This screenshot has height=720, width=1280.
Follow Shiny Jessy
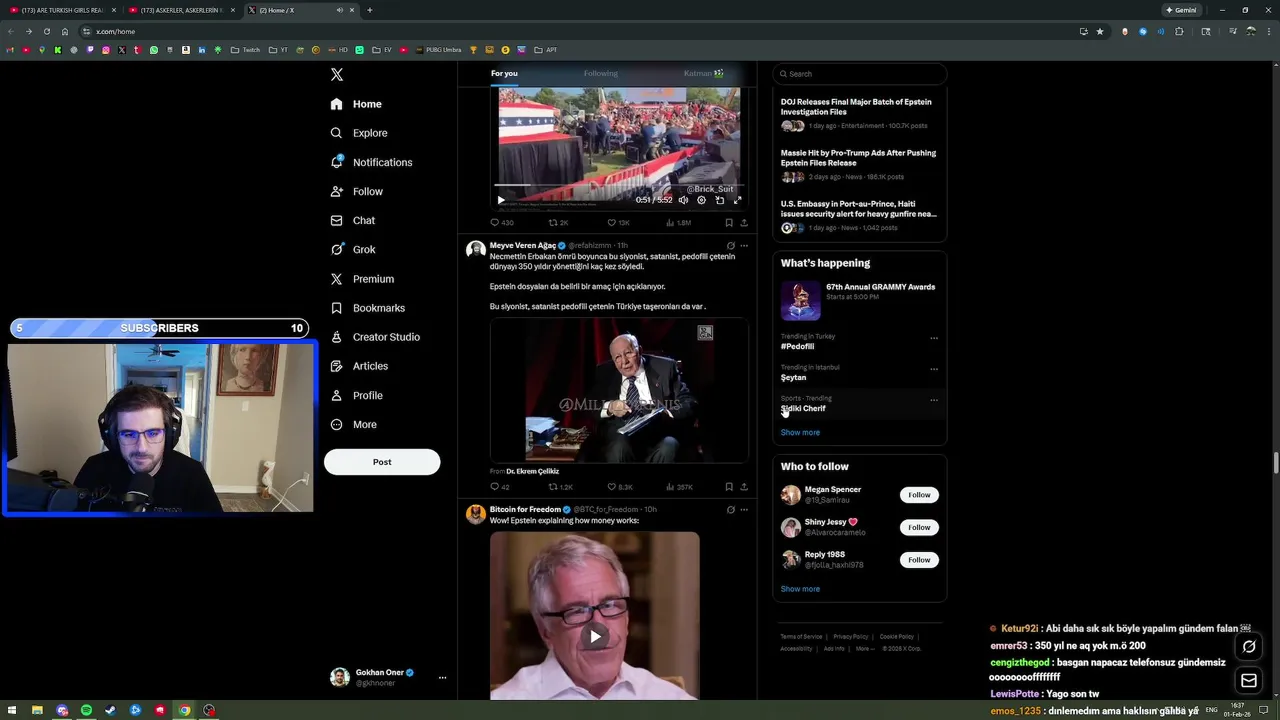[x=919, y=527]
